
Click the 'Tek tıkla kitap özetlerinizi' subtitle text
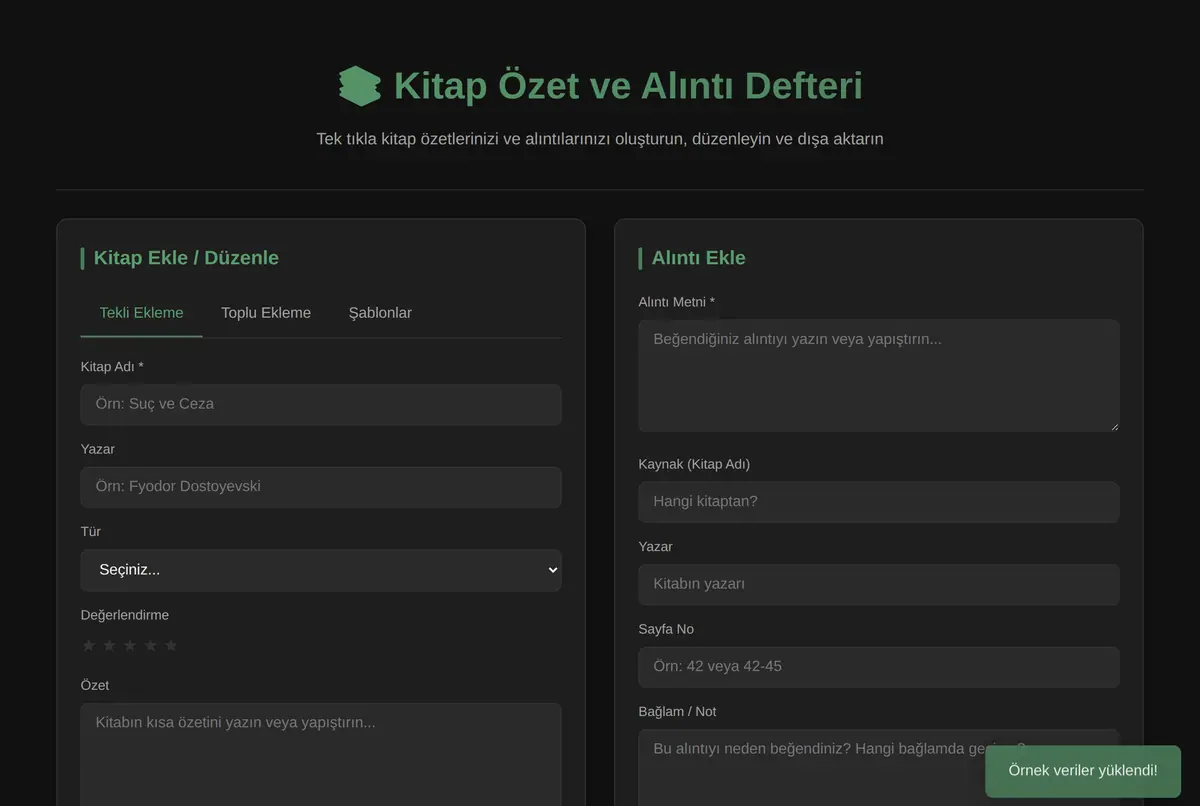[x=600, y=139]
